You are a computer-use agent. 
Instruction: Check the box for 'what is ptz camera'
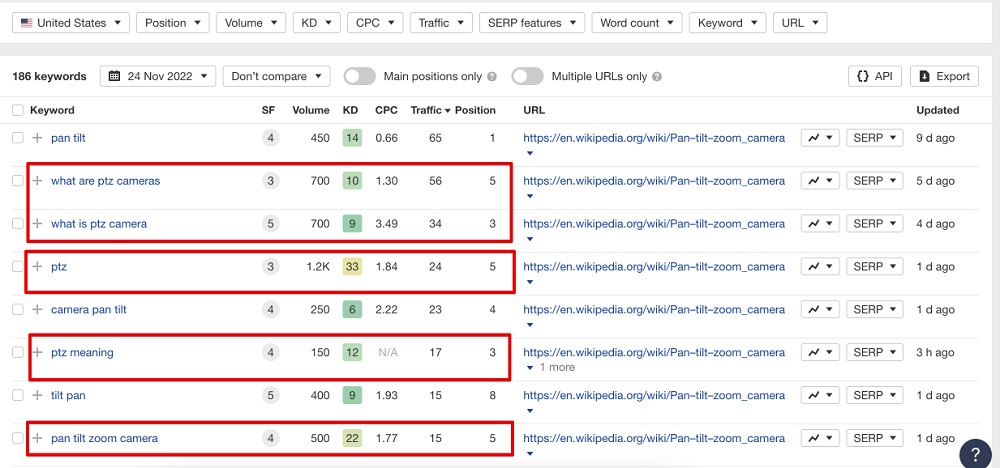18,224
